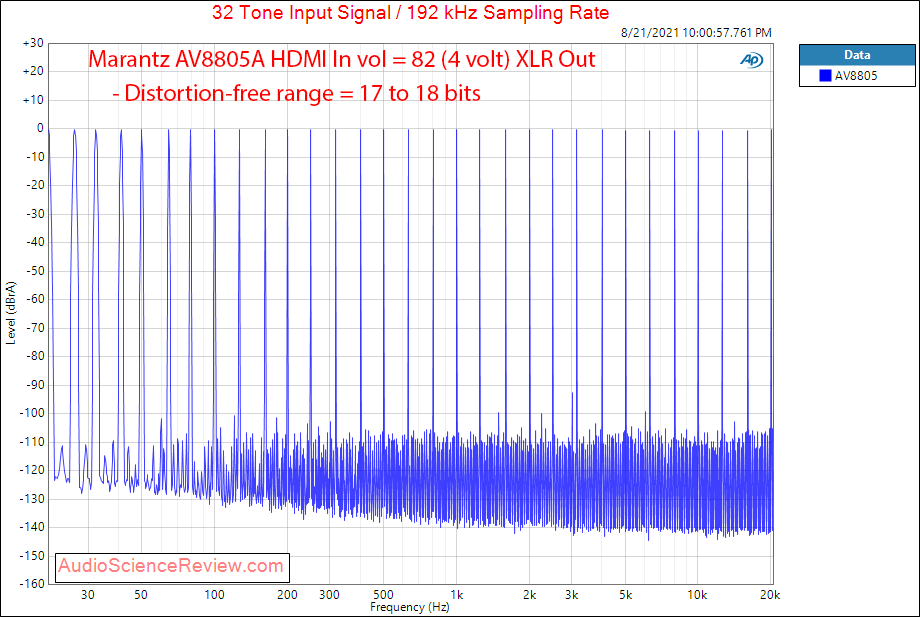Click the -100 y-axis tick label
This screenshot has width=920, height=617.
click(x=32, y=413)
